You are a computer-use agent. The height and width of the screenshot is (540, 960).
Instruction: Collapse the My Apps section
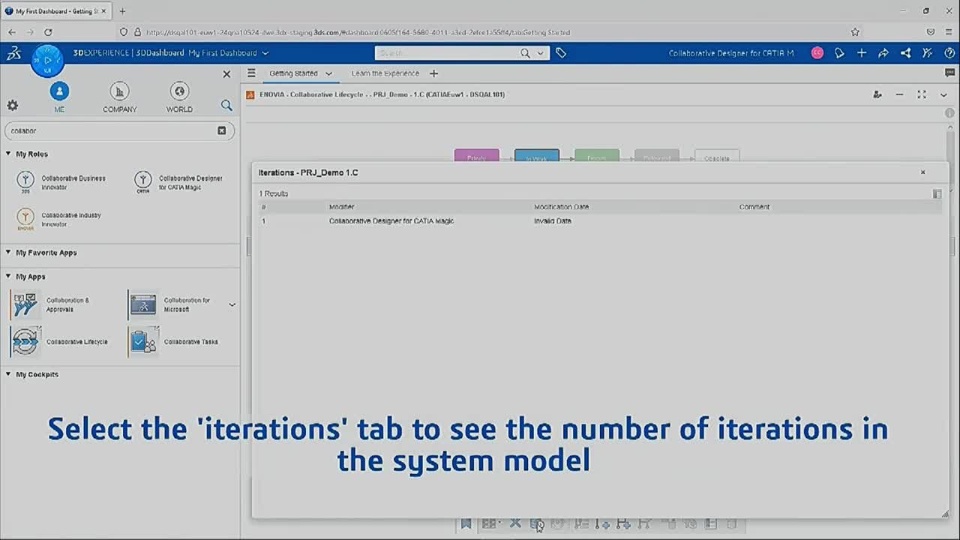pyautogui.click(x=9, y=276)
